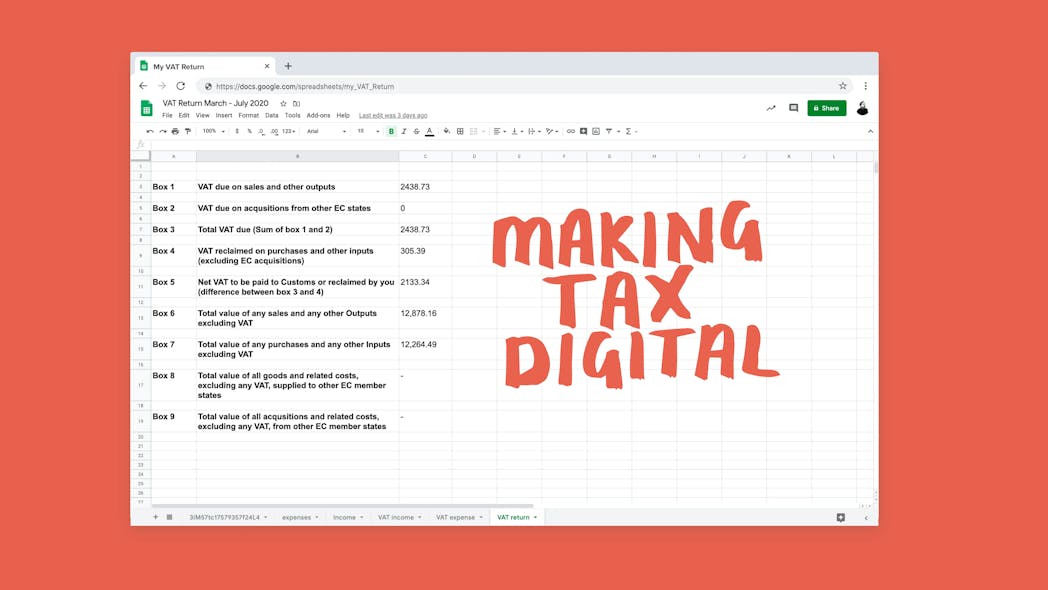Viewport: 1048px width, 590px height.
Task: Print the spreadsheet using the printer icon
Action: [175, 132]
